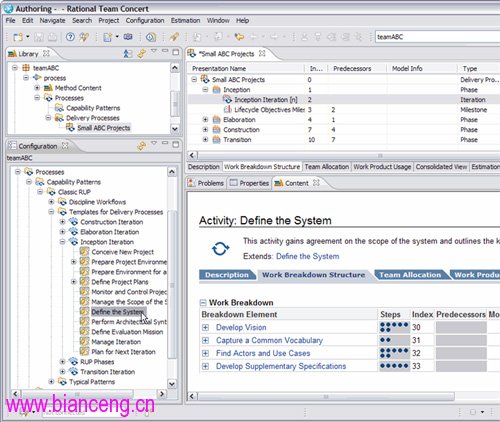
Task: Open the Configuration panel view menu triangle
Action: point(154,143)
